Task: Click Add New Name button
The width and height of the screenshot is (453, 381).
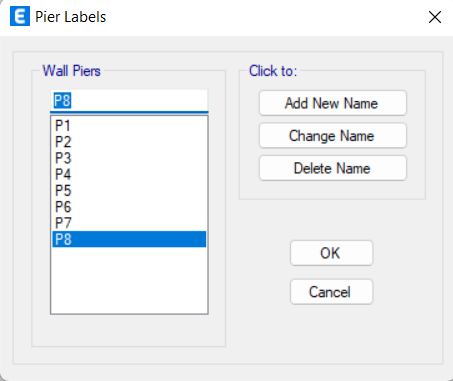Action: tap(333, 103)
